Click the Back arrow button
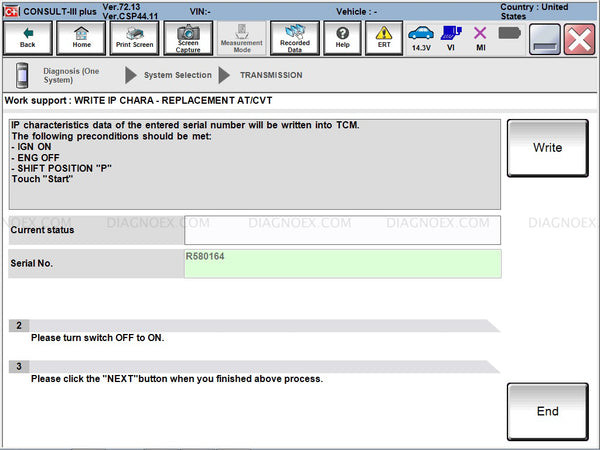 click(x=28, y=38)
